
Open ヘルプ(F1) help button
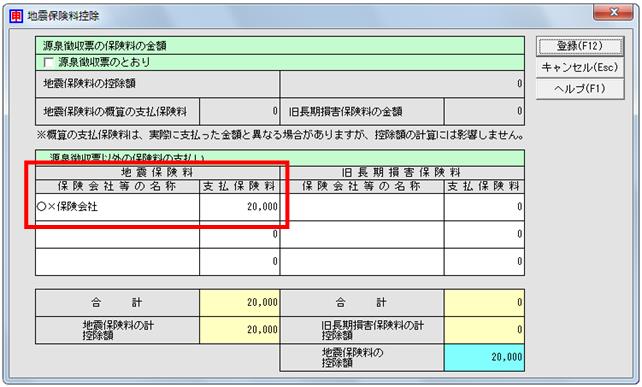(x=580, y=89)
